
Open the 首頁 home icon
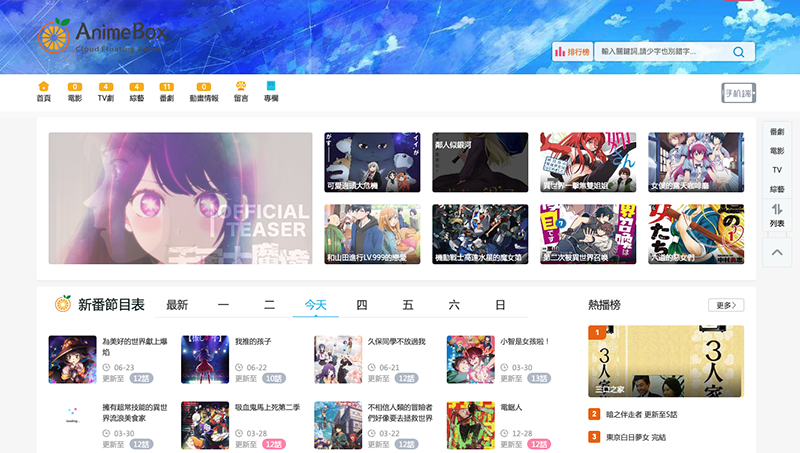tap(44, 86)
